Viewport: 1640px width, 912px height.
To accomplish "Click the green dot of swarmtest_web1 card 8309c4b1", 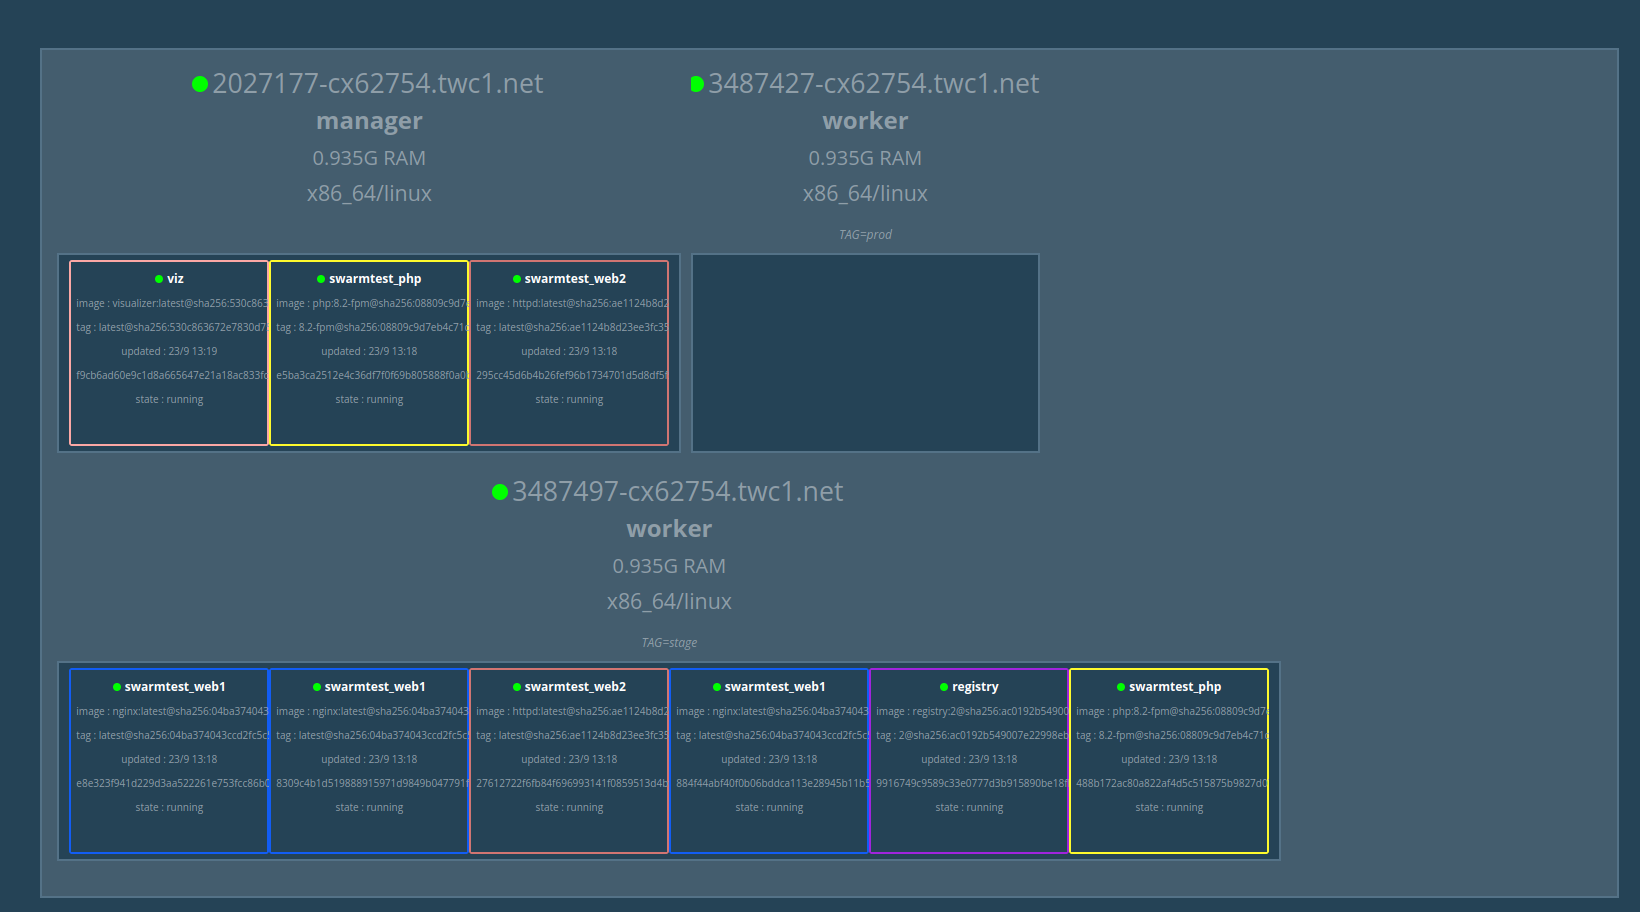I will (317, 687).
